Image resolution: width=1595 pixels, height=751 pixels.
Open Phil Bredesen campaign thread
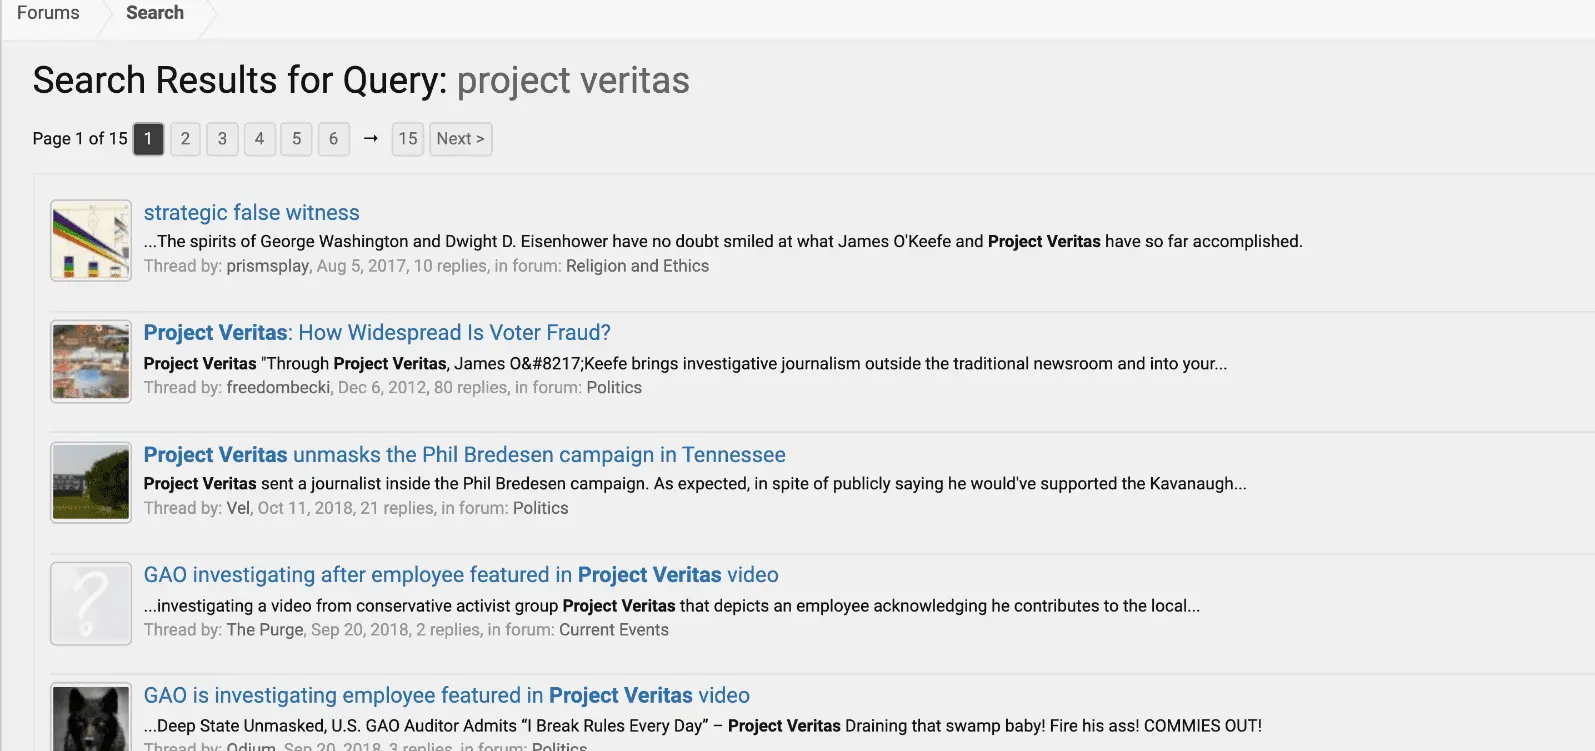click(464, 455)
